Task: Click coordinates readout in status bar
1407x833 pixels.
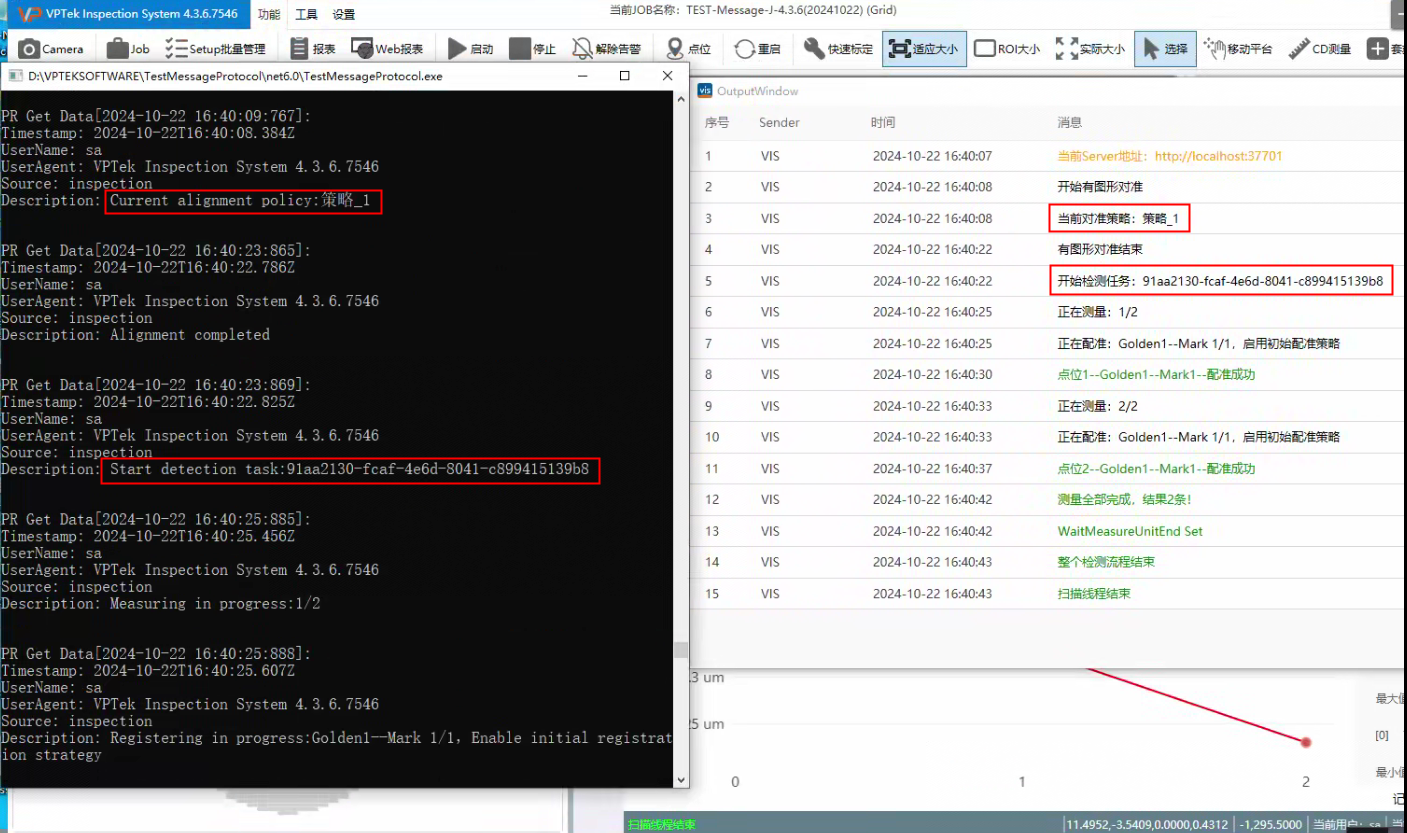Action: pyautogui.click(x=1148, y=825)
